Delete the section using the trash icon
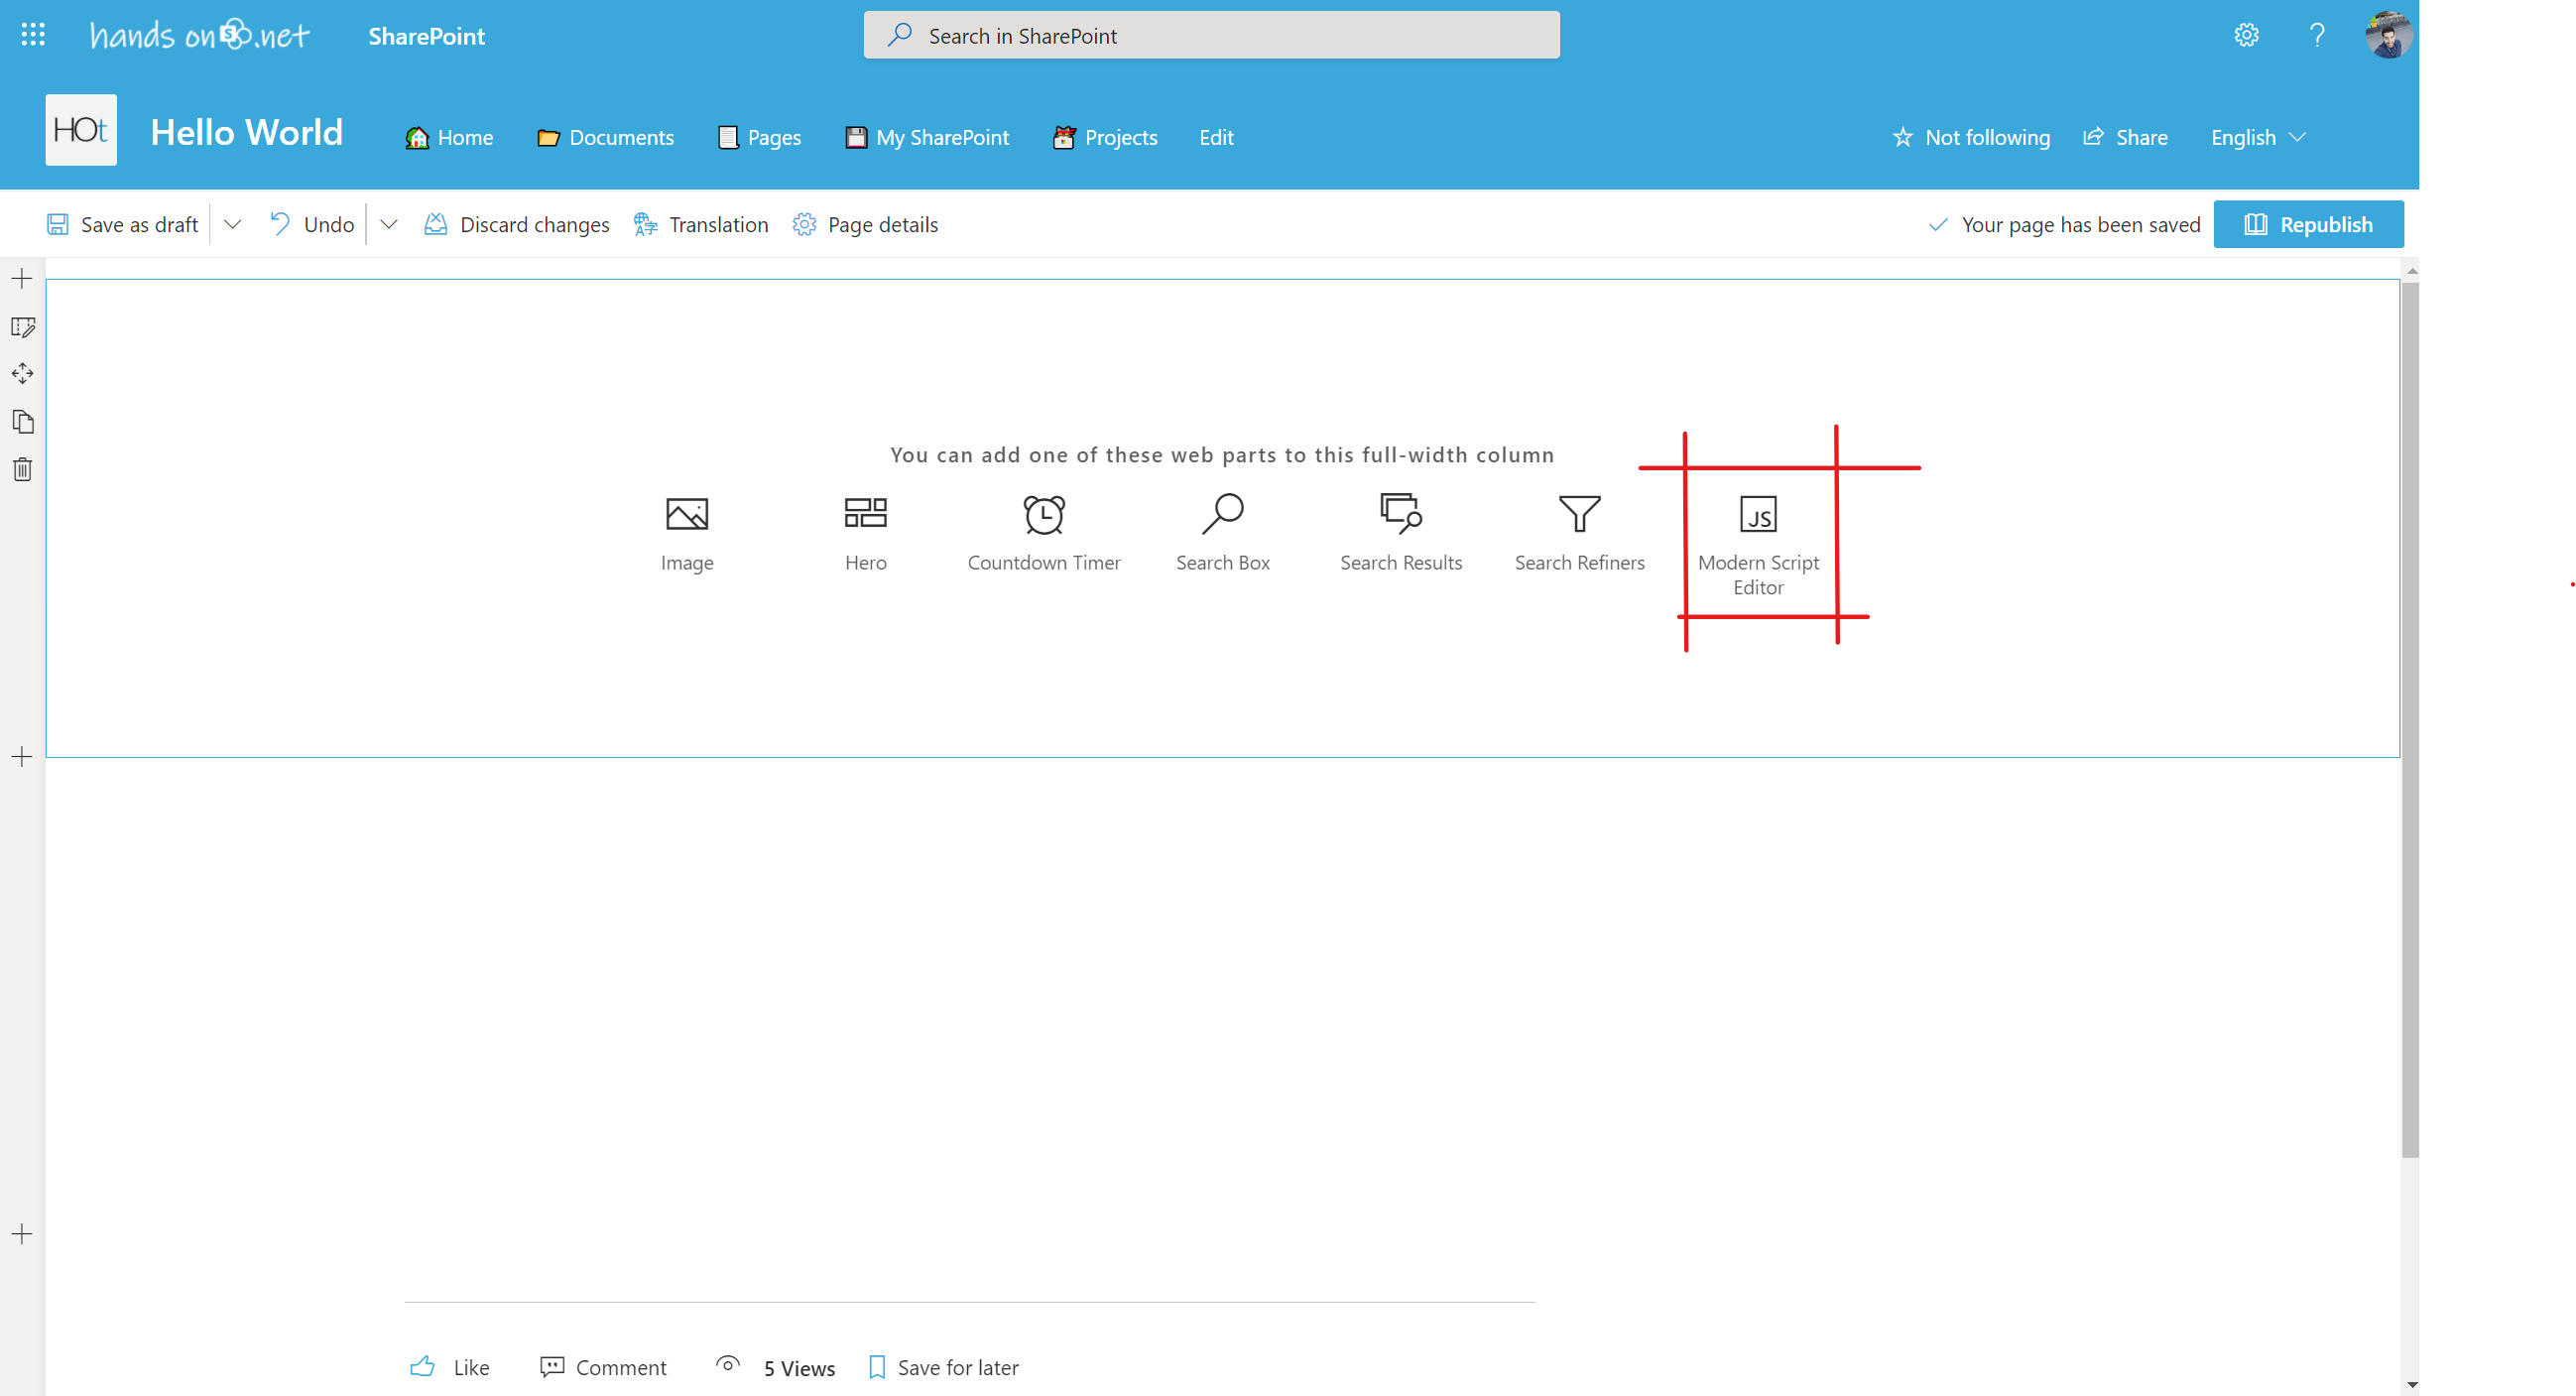 22,469
